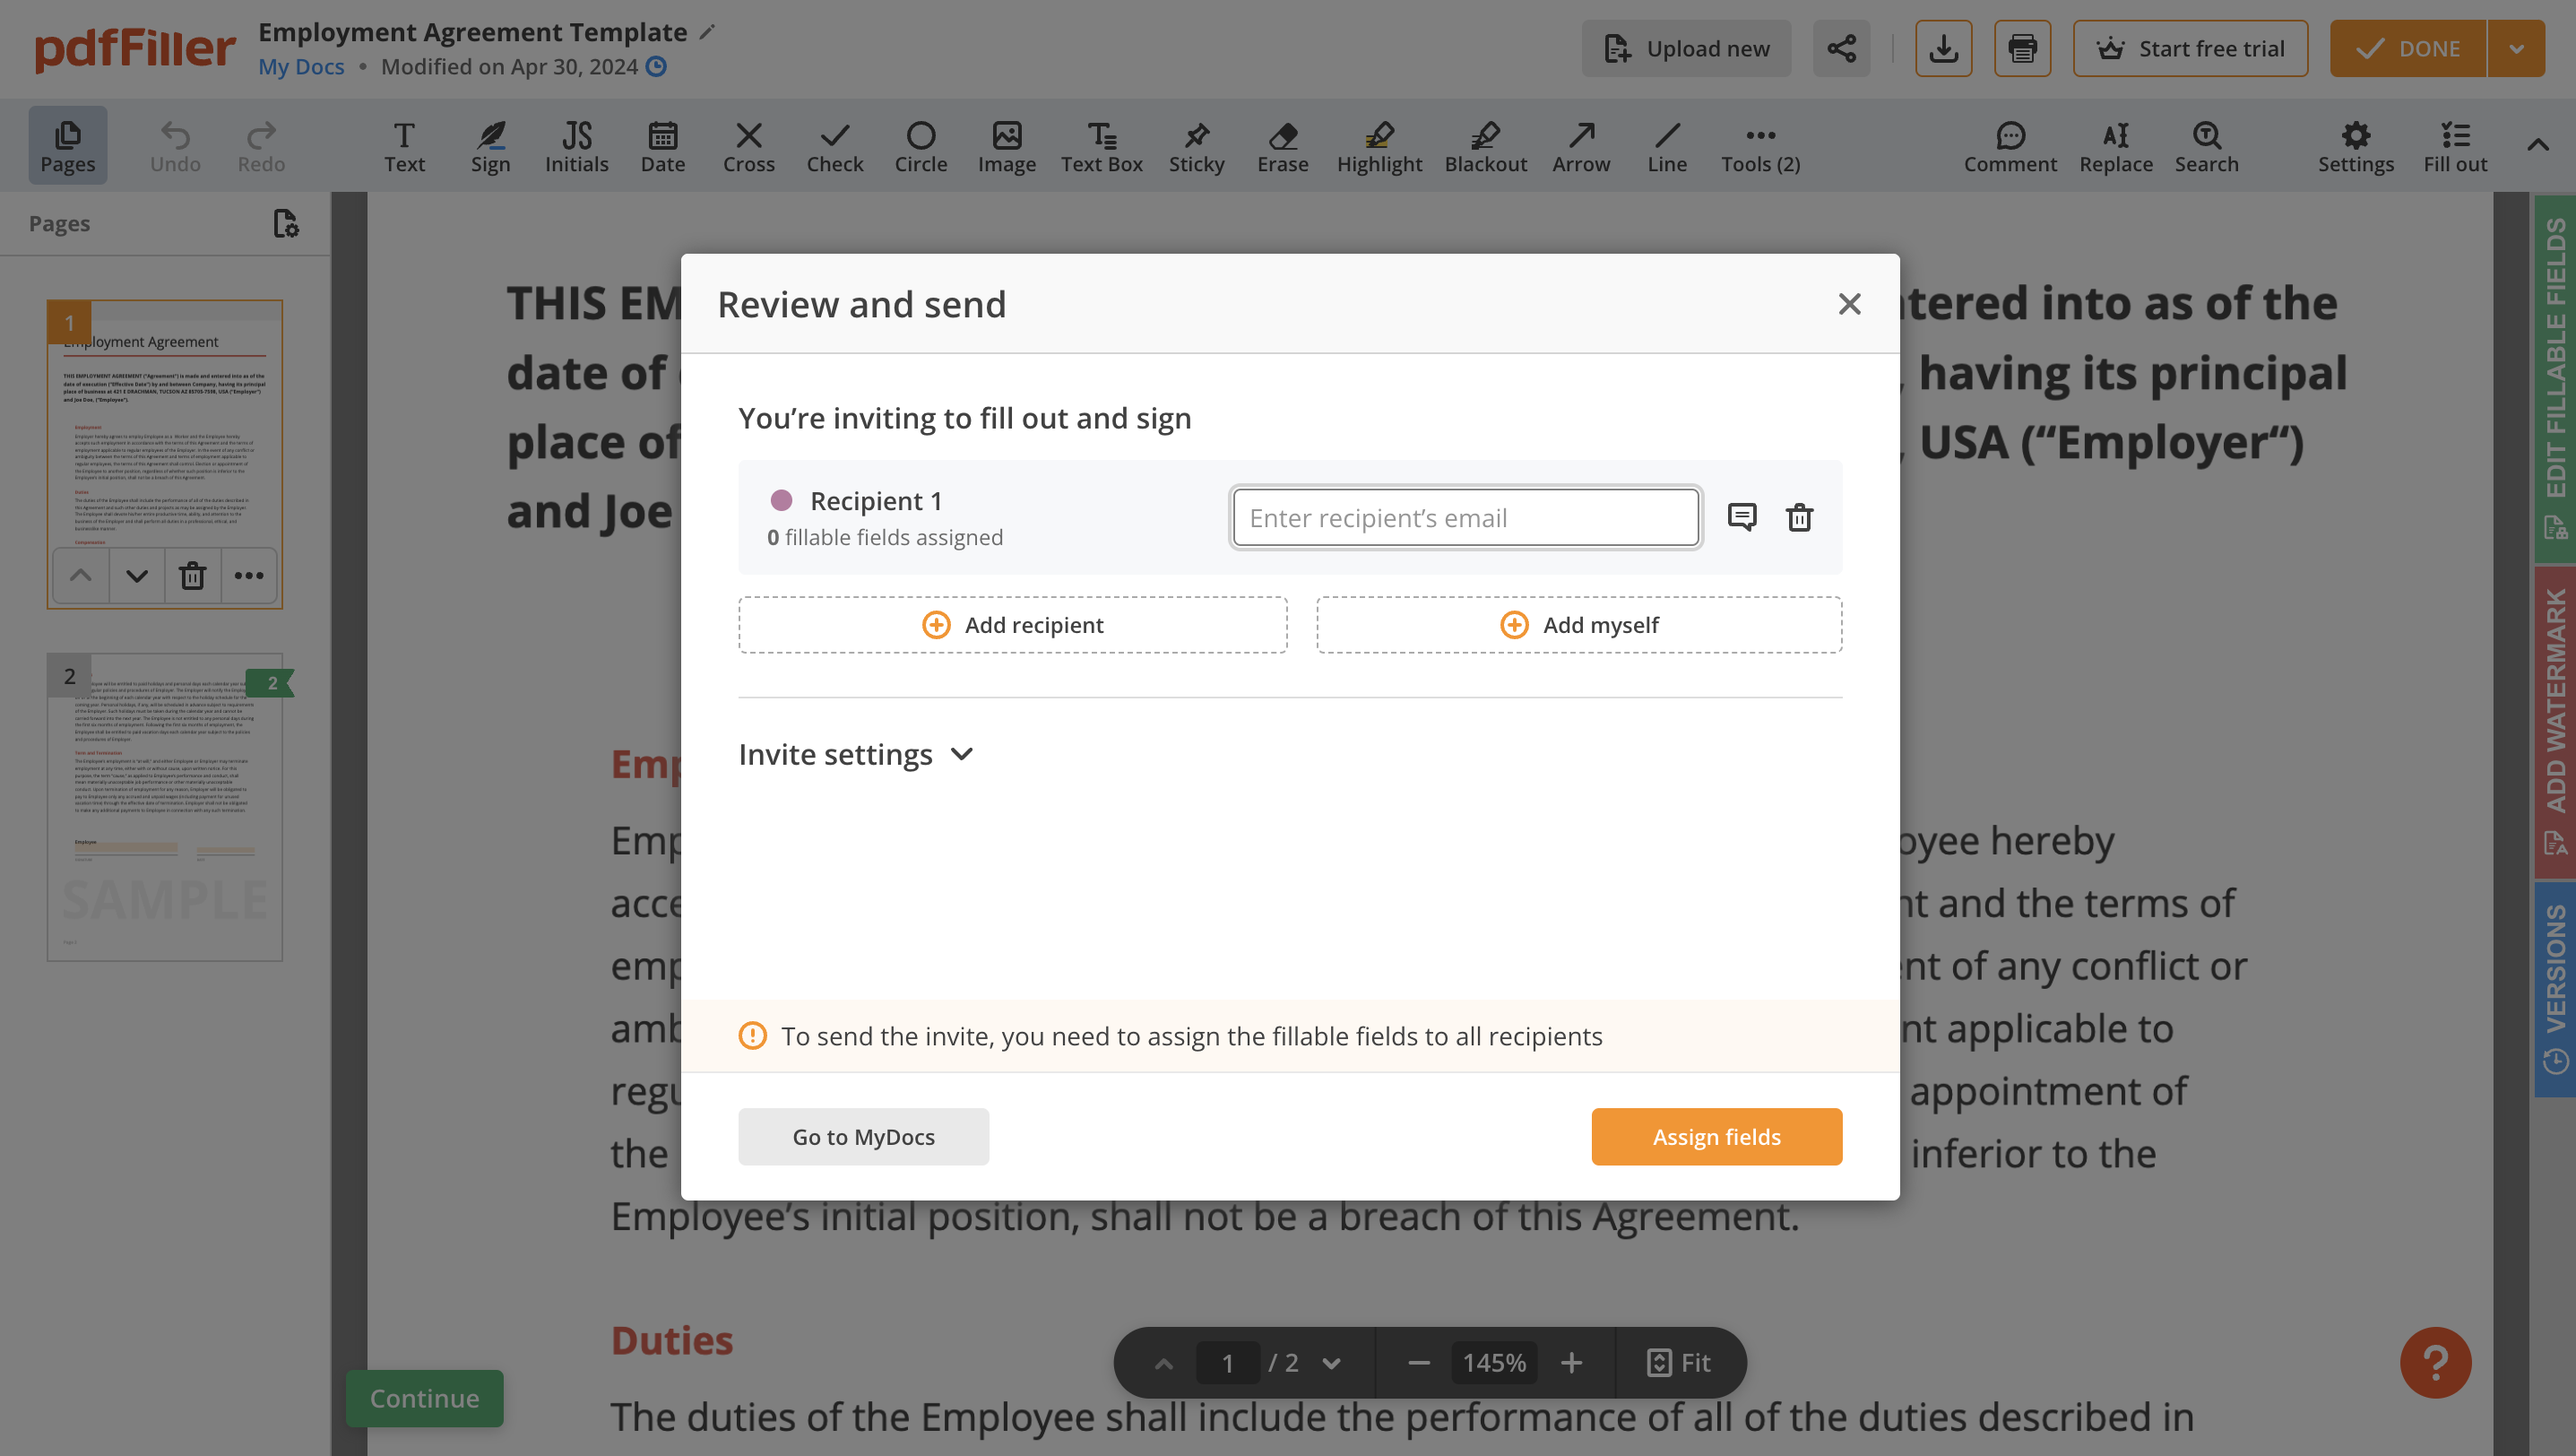Type in the recipient's email field

coord(1465,518)
